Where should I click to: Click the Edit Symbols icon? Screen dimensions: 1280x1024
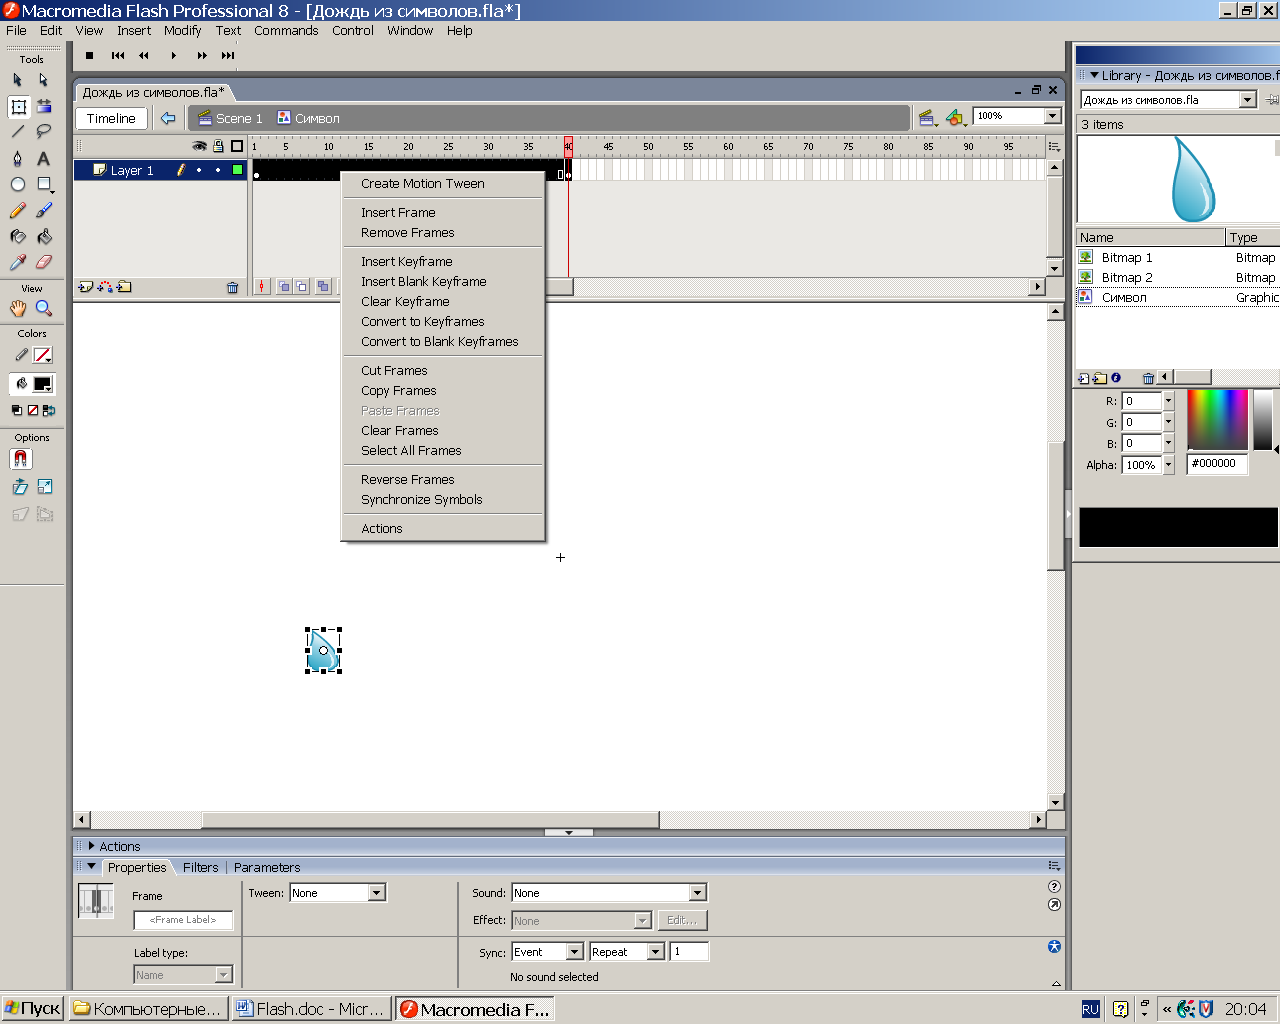956,118
